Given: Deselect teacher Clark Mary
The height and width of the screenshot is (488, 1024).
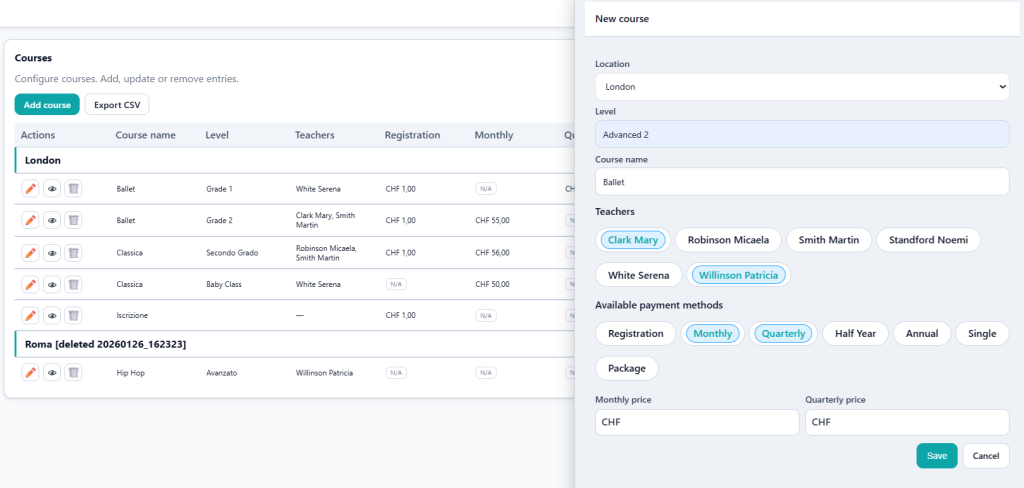Looking at the screenshot, I should (633, 240).
